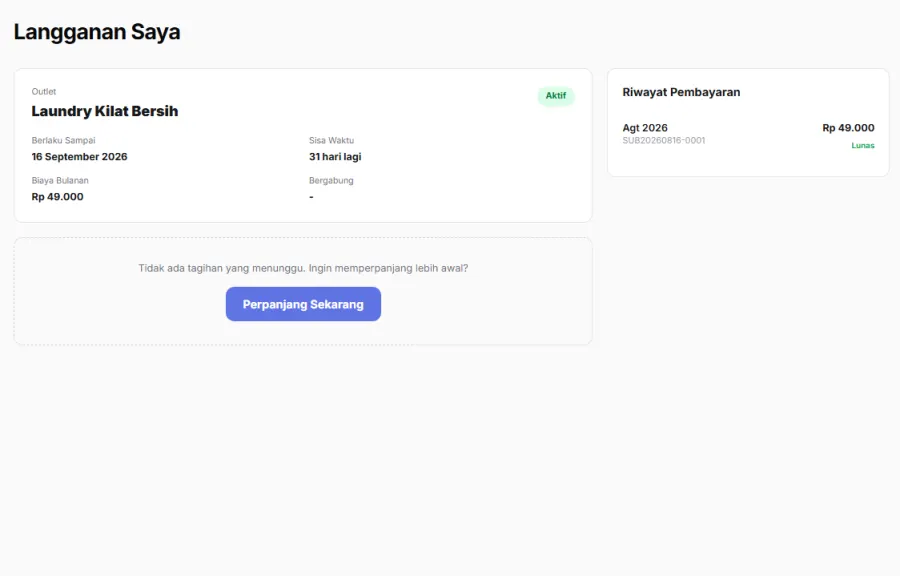Click the Berlaku Sampai label

click(63, 141)
